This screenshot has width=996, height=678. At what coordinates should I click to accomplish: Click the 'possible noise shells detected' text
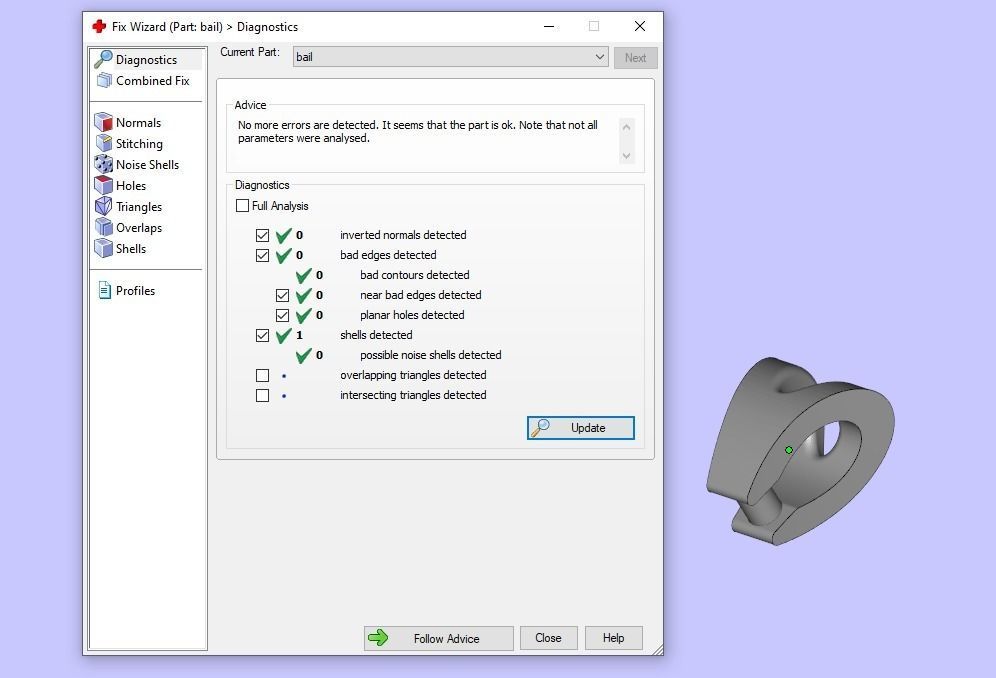click(x=431, y=355)
